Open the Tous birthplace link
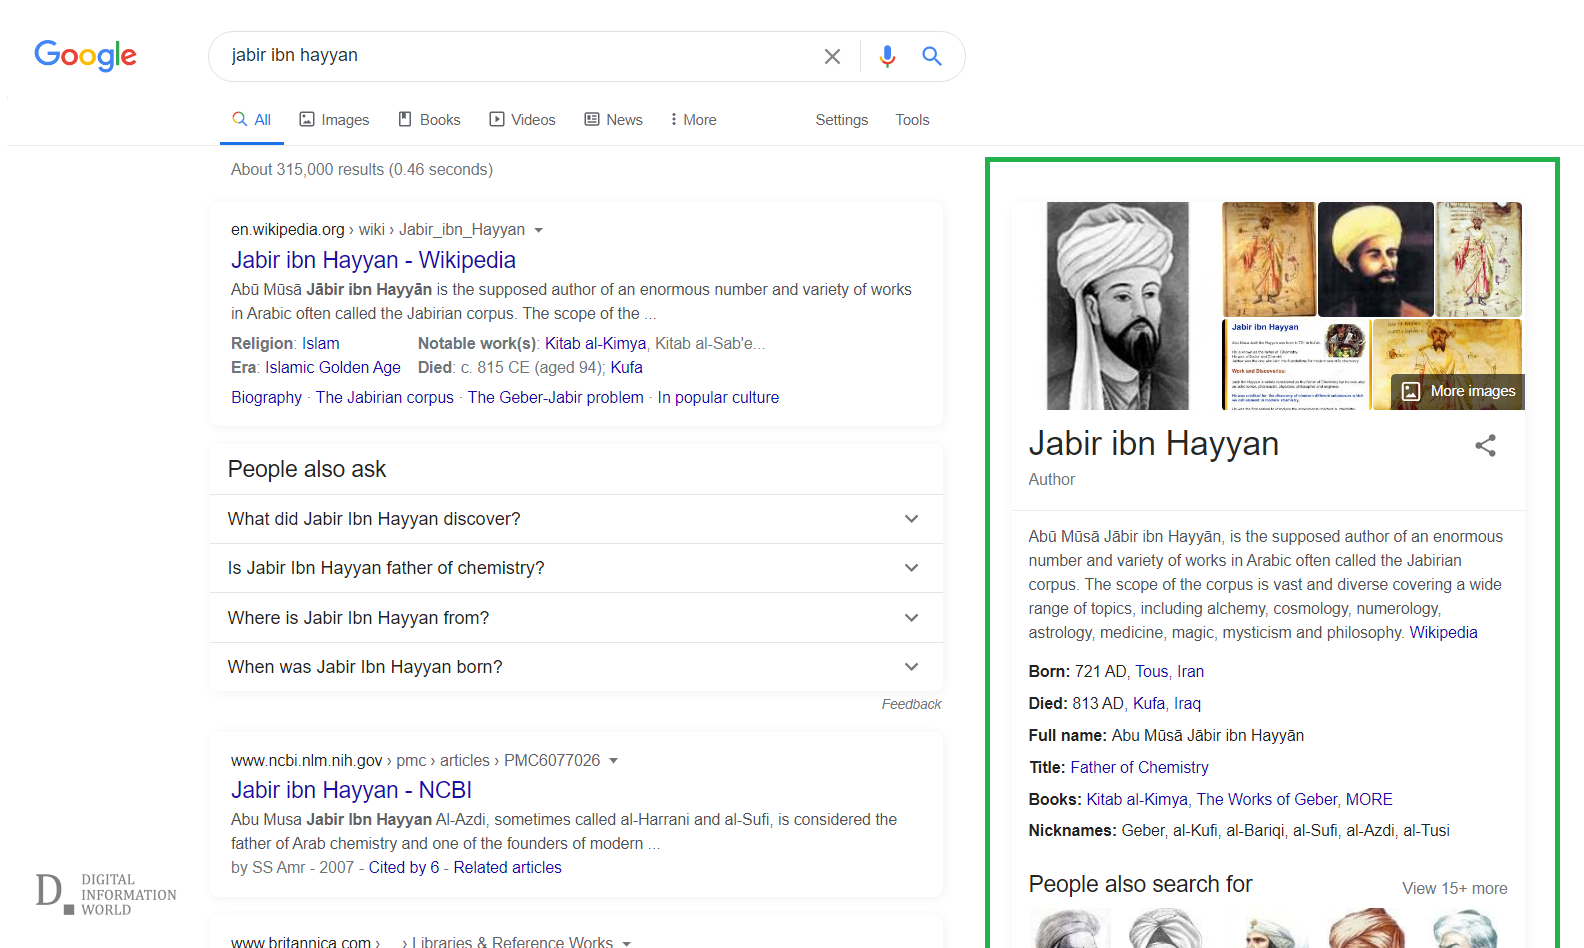 (1151, 672)
